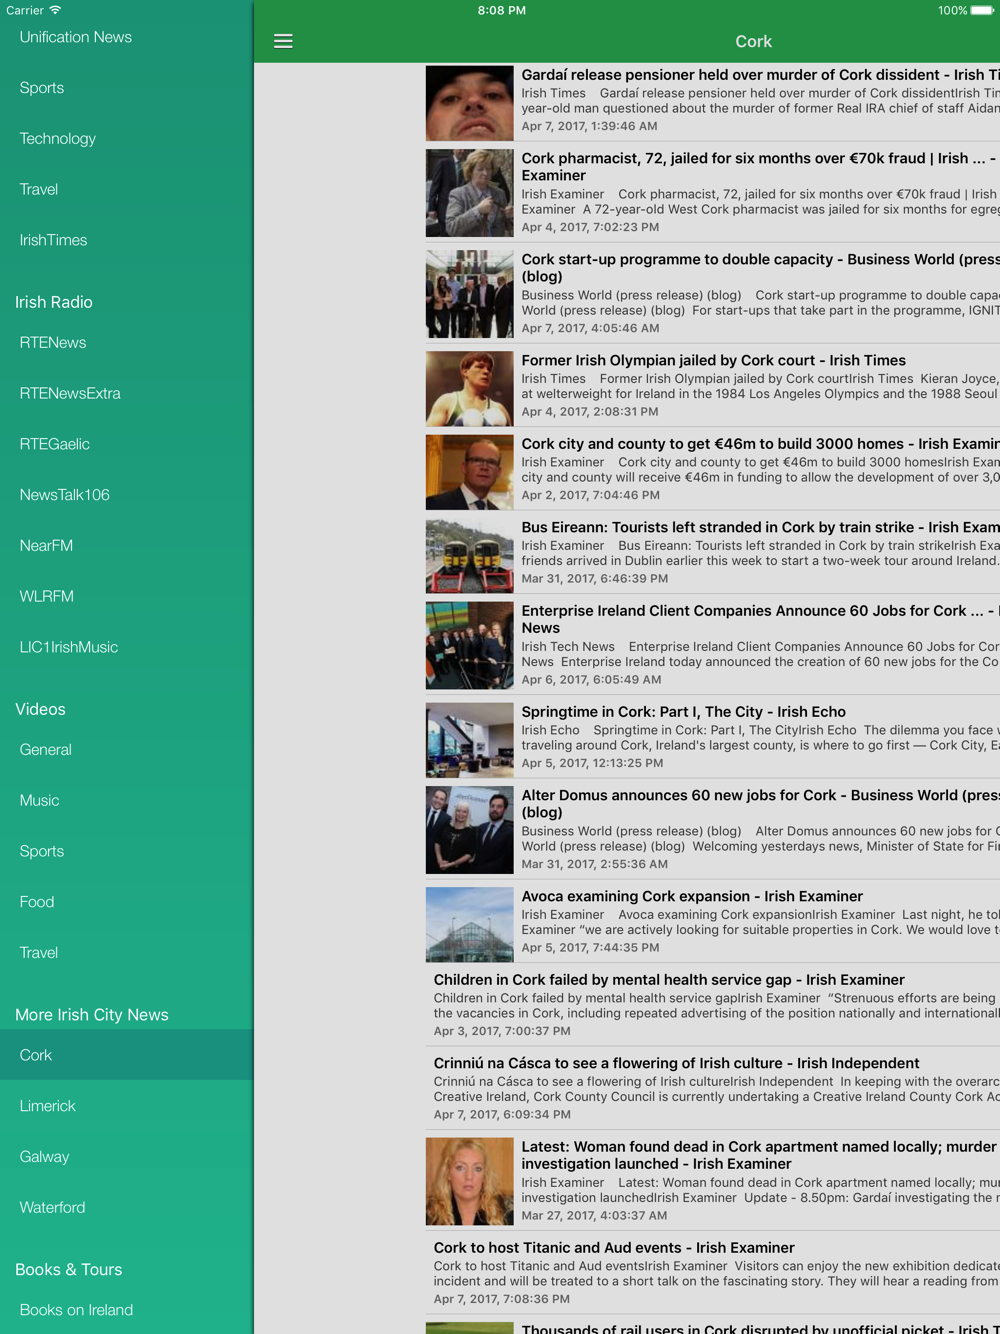This screenshot has width=1000, height=1334.
Task: Read Gardaí release pensioner headline
Action: 760,75
